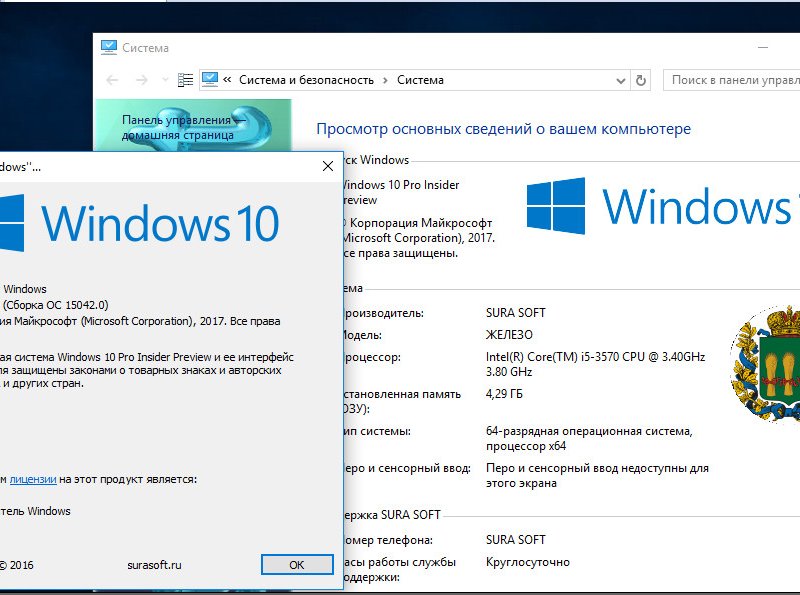This screenshot has height=595, width=800.
Task: Minimize the Система window
Action: 763,47
